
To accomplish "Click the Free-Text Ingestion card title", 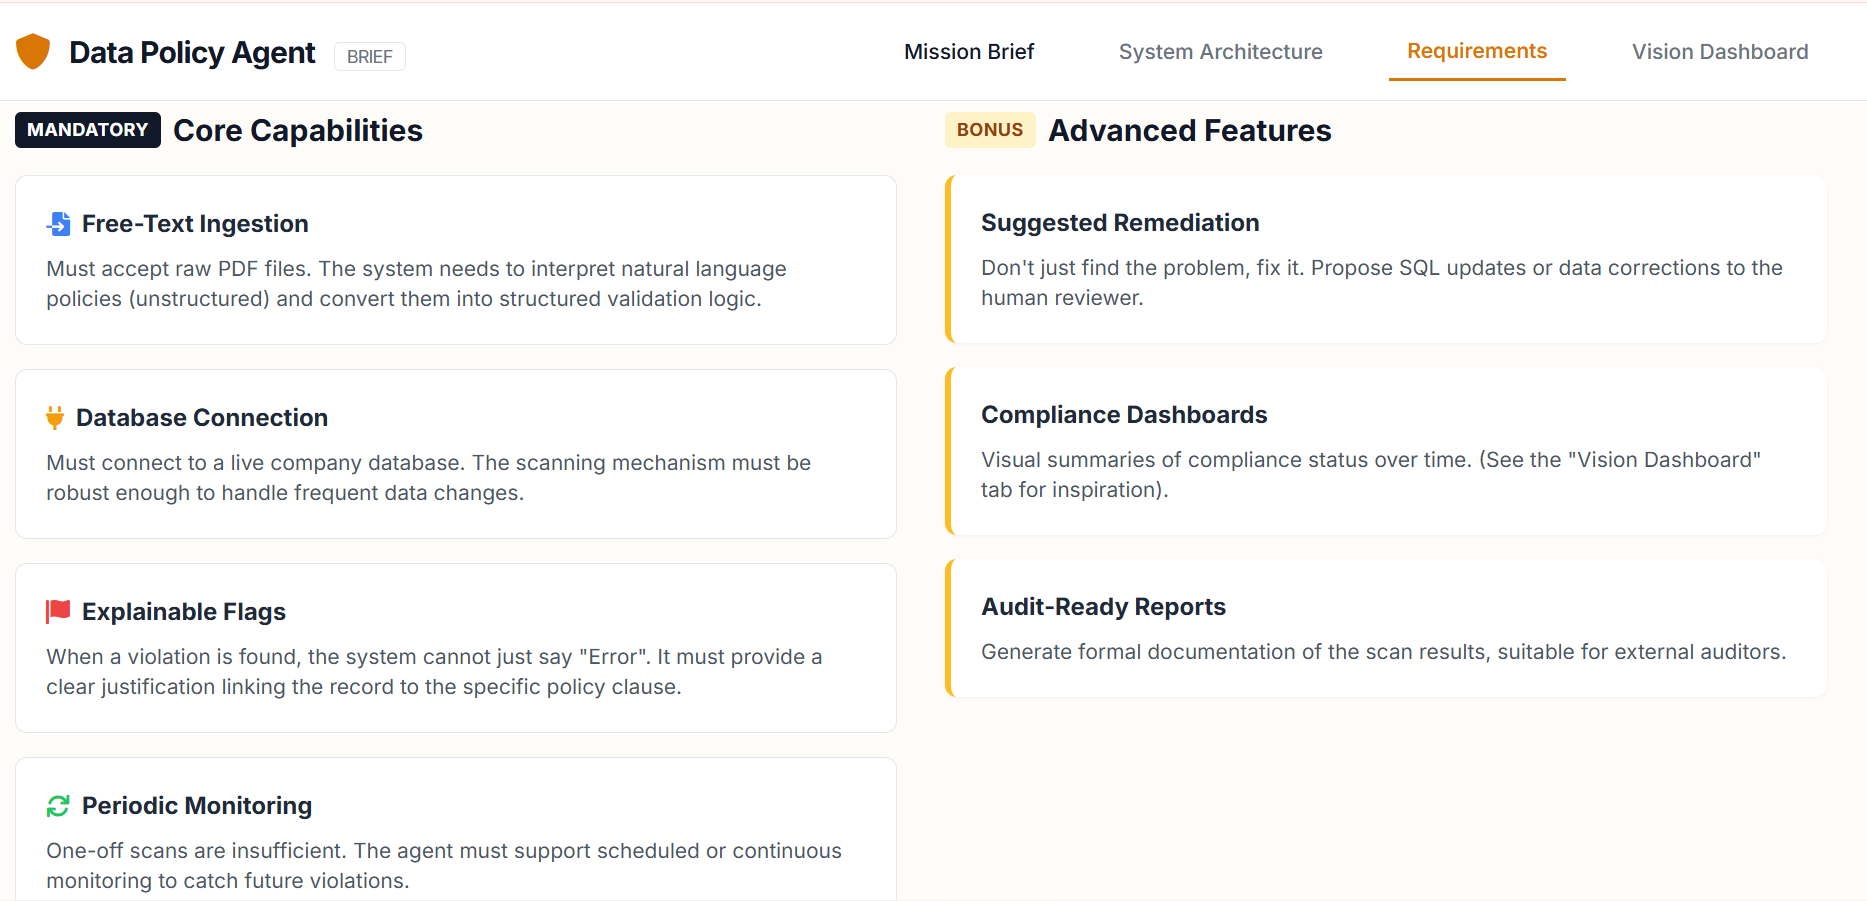I will (x=195, y=224).
